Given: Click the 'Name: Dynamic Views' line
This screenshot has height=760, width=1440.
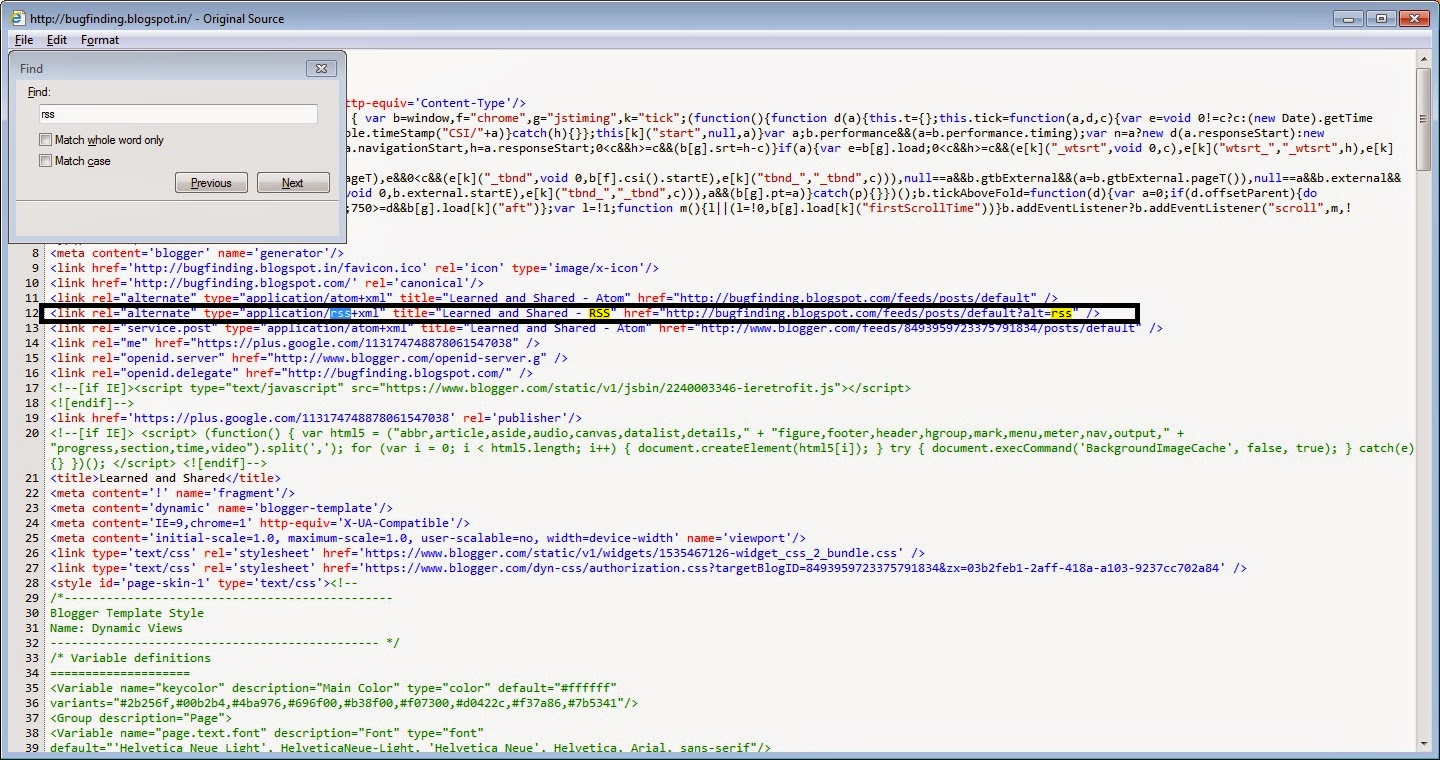Looking at the screenshot, I should click(116, 628).
